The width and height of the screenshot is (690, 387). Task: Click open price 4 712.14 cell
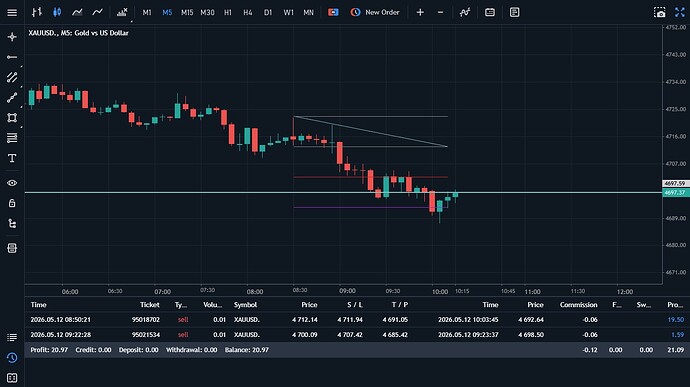point(305,320)
